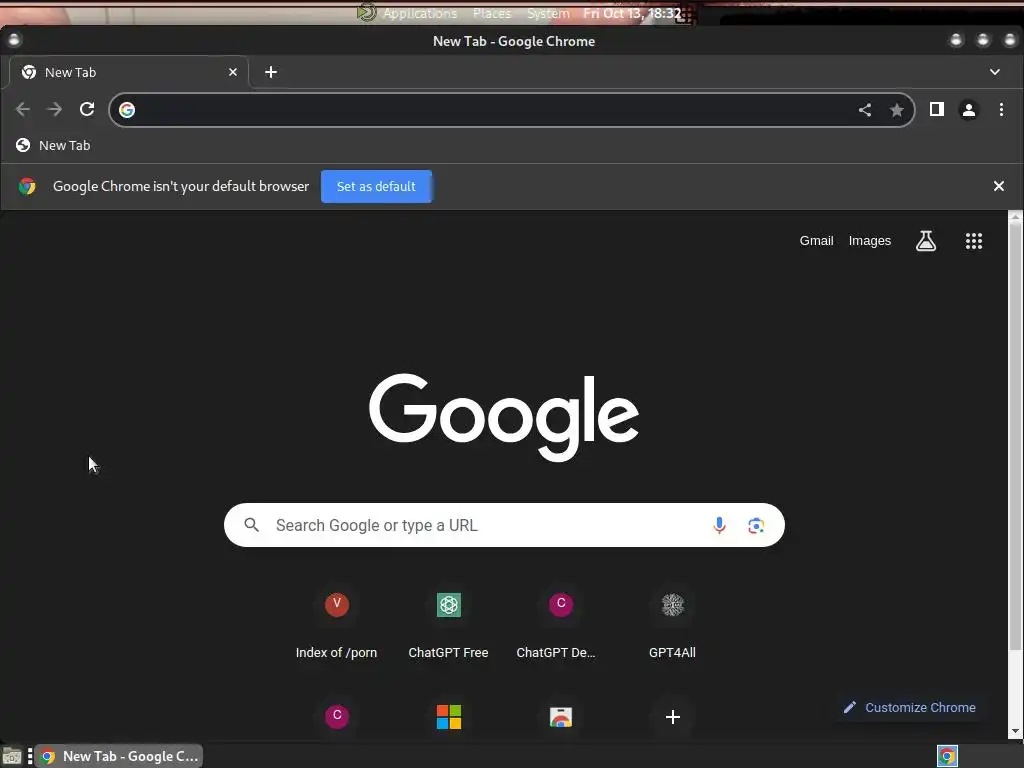
Task: Dismiss the default browser notification bar
Action: 999,186
